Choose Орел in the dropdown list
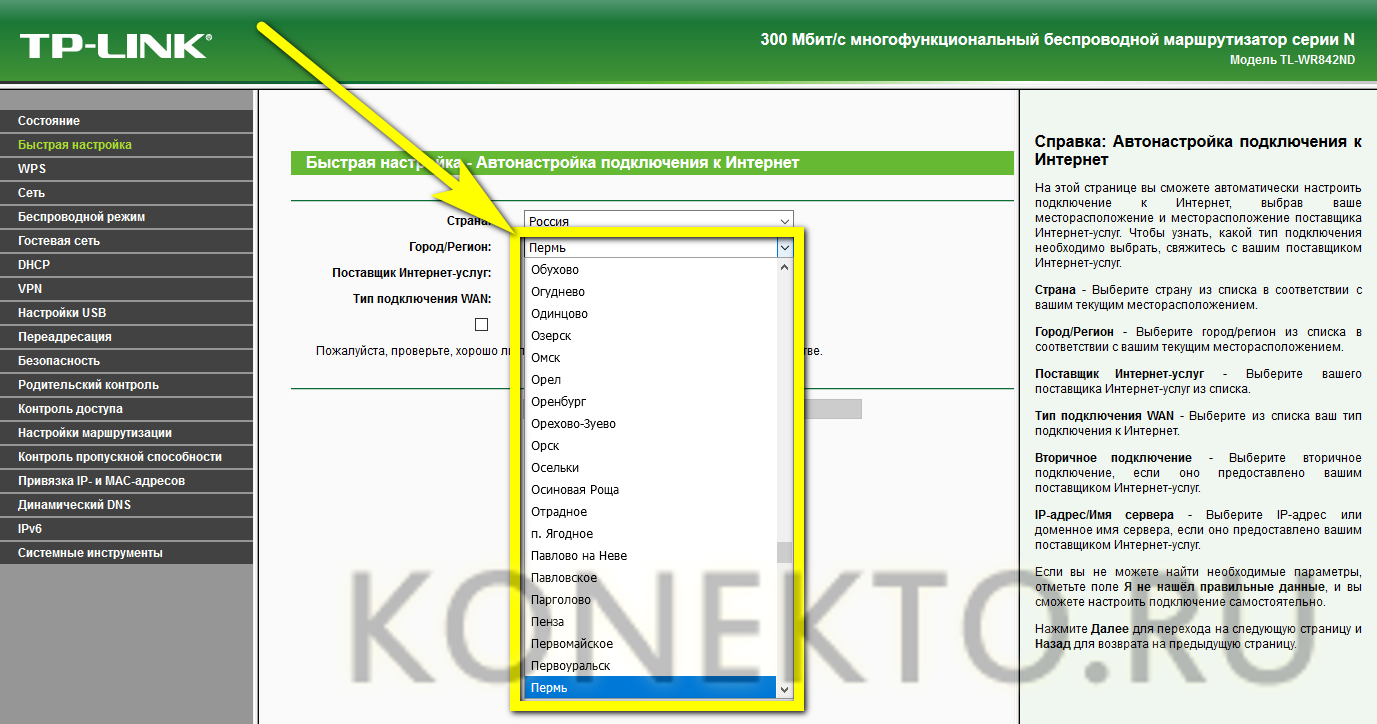Screen dimensions: 1377x724 pos(650,380)
